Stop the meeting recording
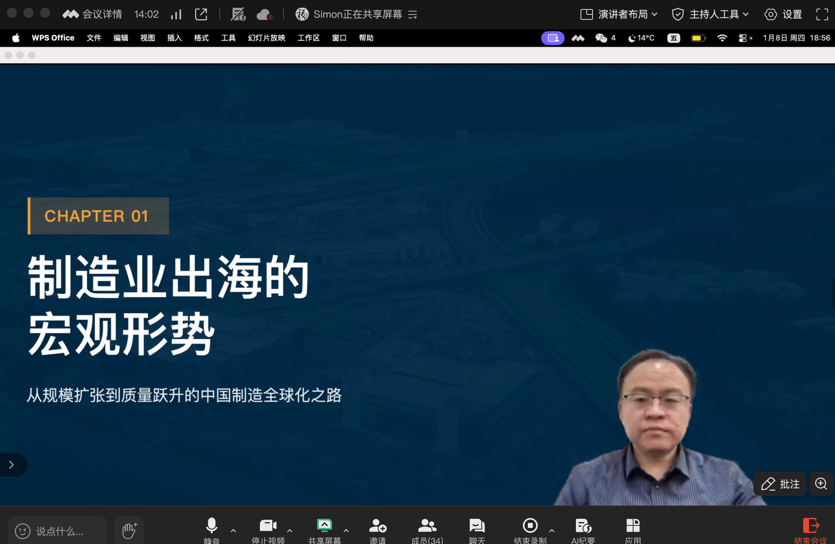 pos(530,527)
